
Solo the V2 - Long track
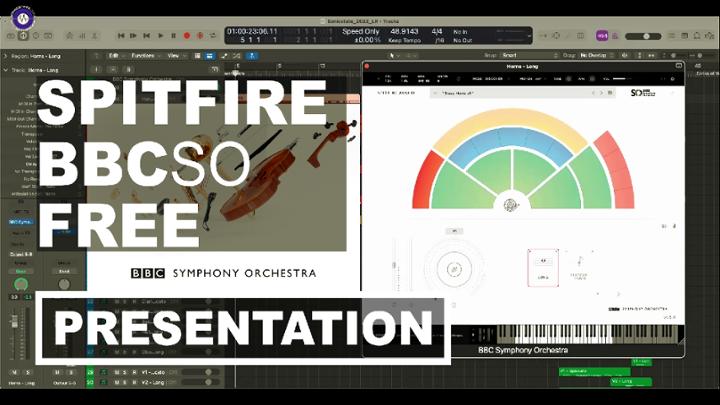pyautogui.click(x=125, y=382)
